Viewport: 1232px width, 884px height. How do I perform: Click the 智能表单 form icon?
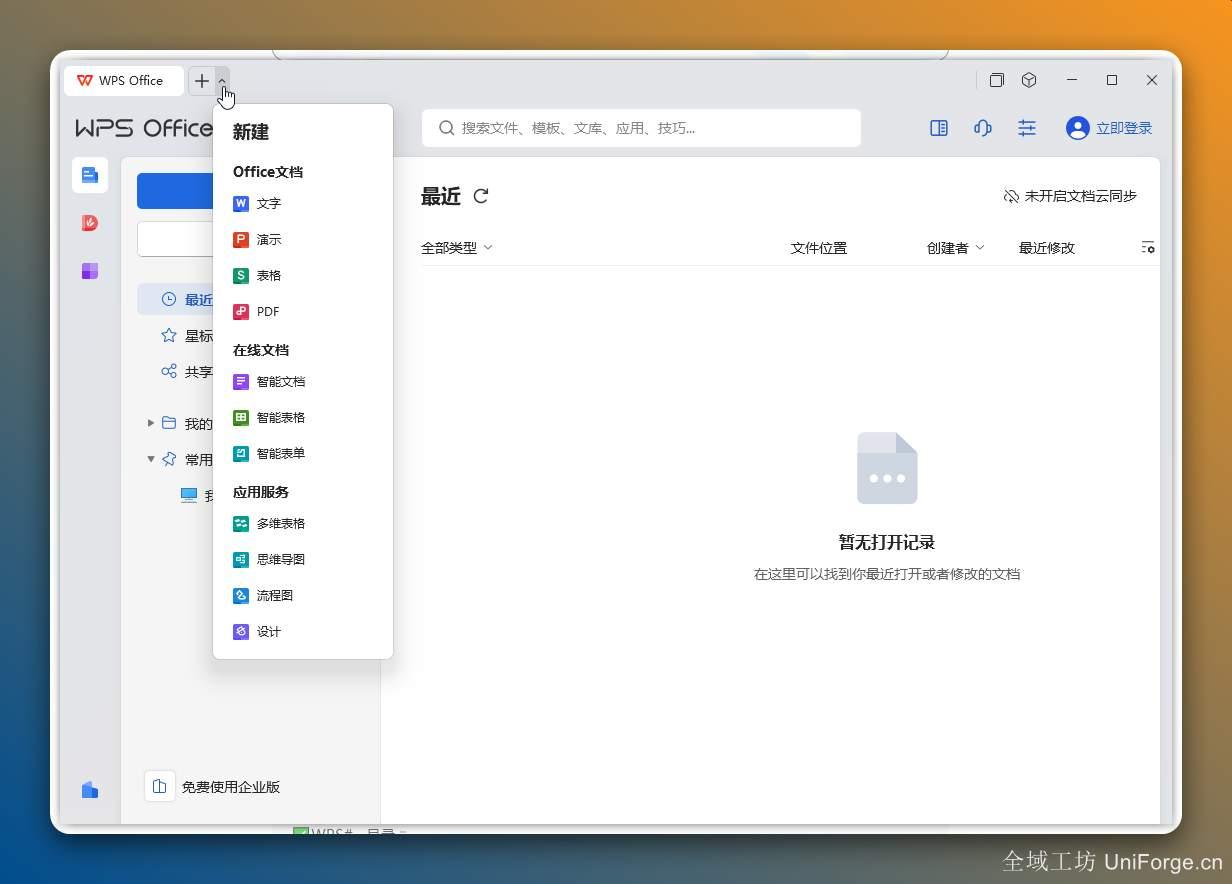click(241, 454)
